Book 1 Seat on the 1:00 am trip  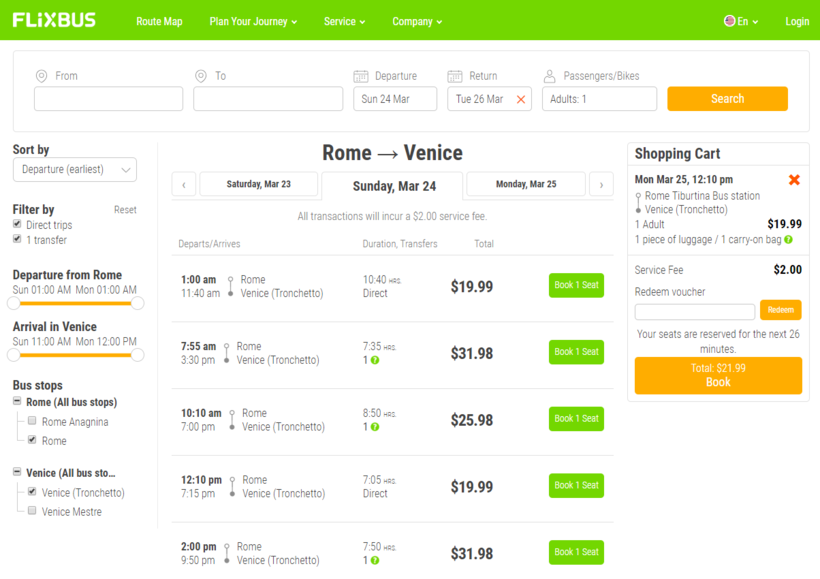tap(576, 285)
